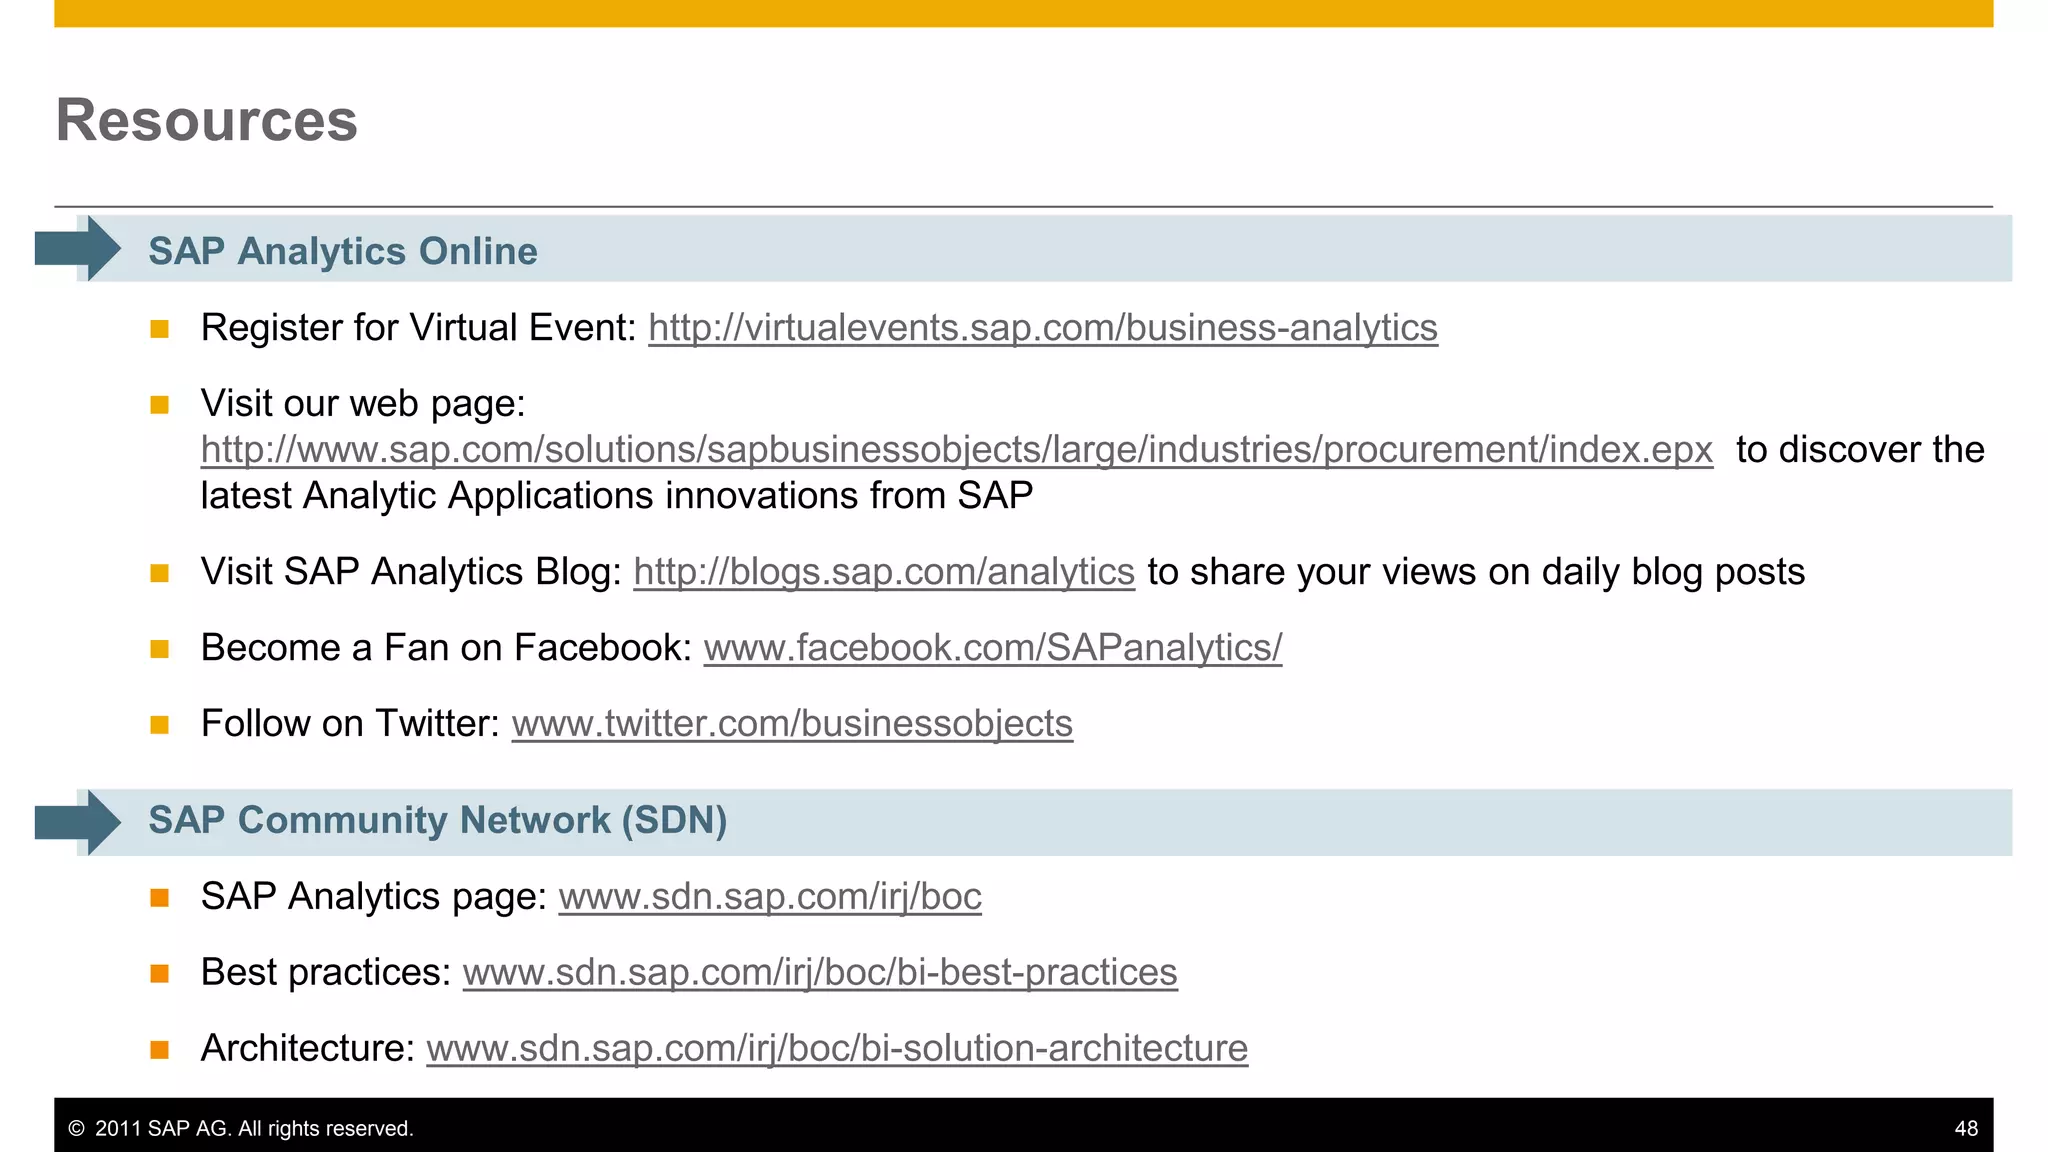Click the 'to discover the' text
The height and width of the screenshot is (1152, 2048).
[x=1860, y=450]
